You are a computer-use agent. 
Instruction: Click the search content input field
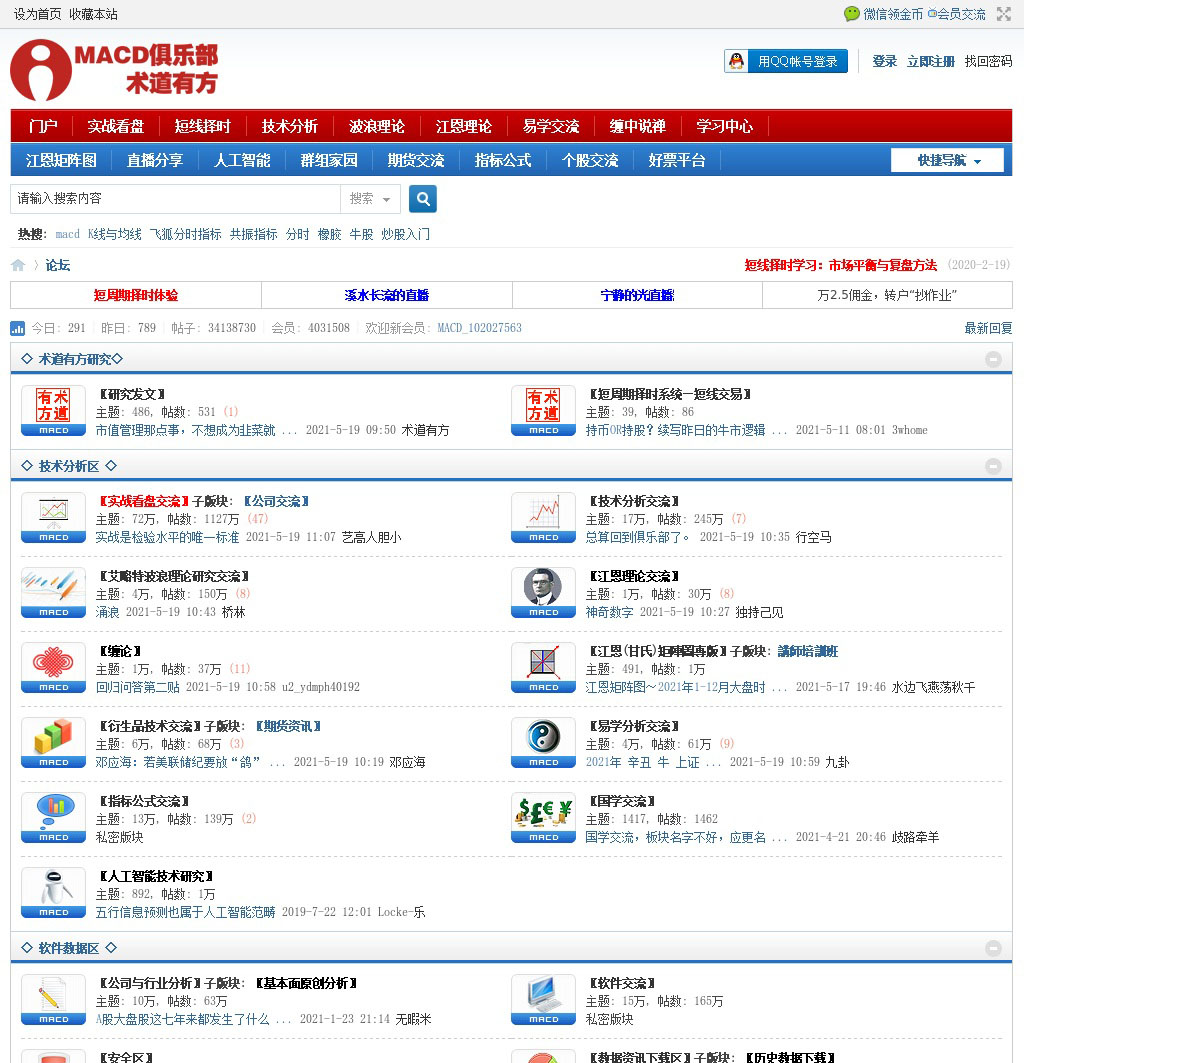click(x=175, y=199)
